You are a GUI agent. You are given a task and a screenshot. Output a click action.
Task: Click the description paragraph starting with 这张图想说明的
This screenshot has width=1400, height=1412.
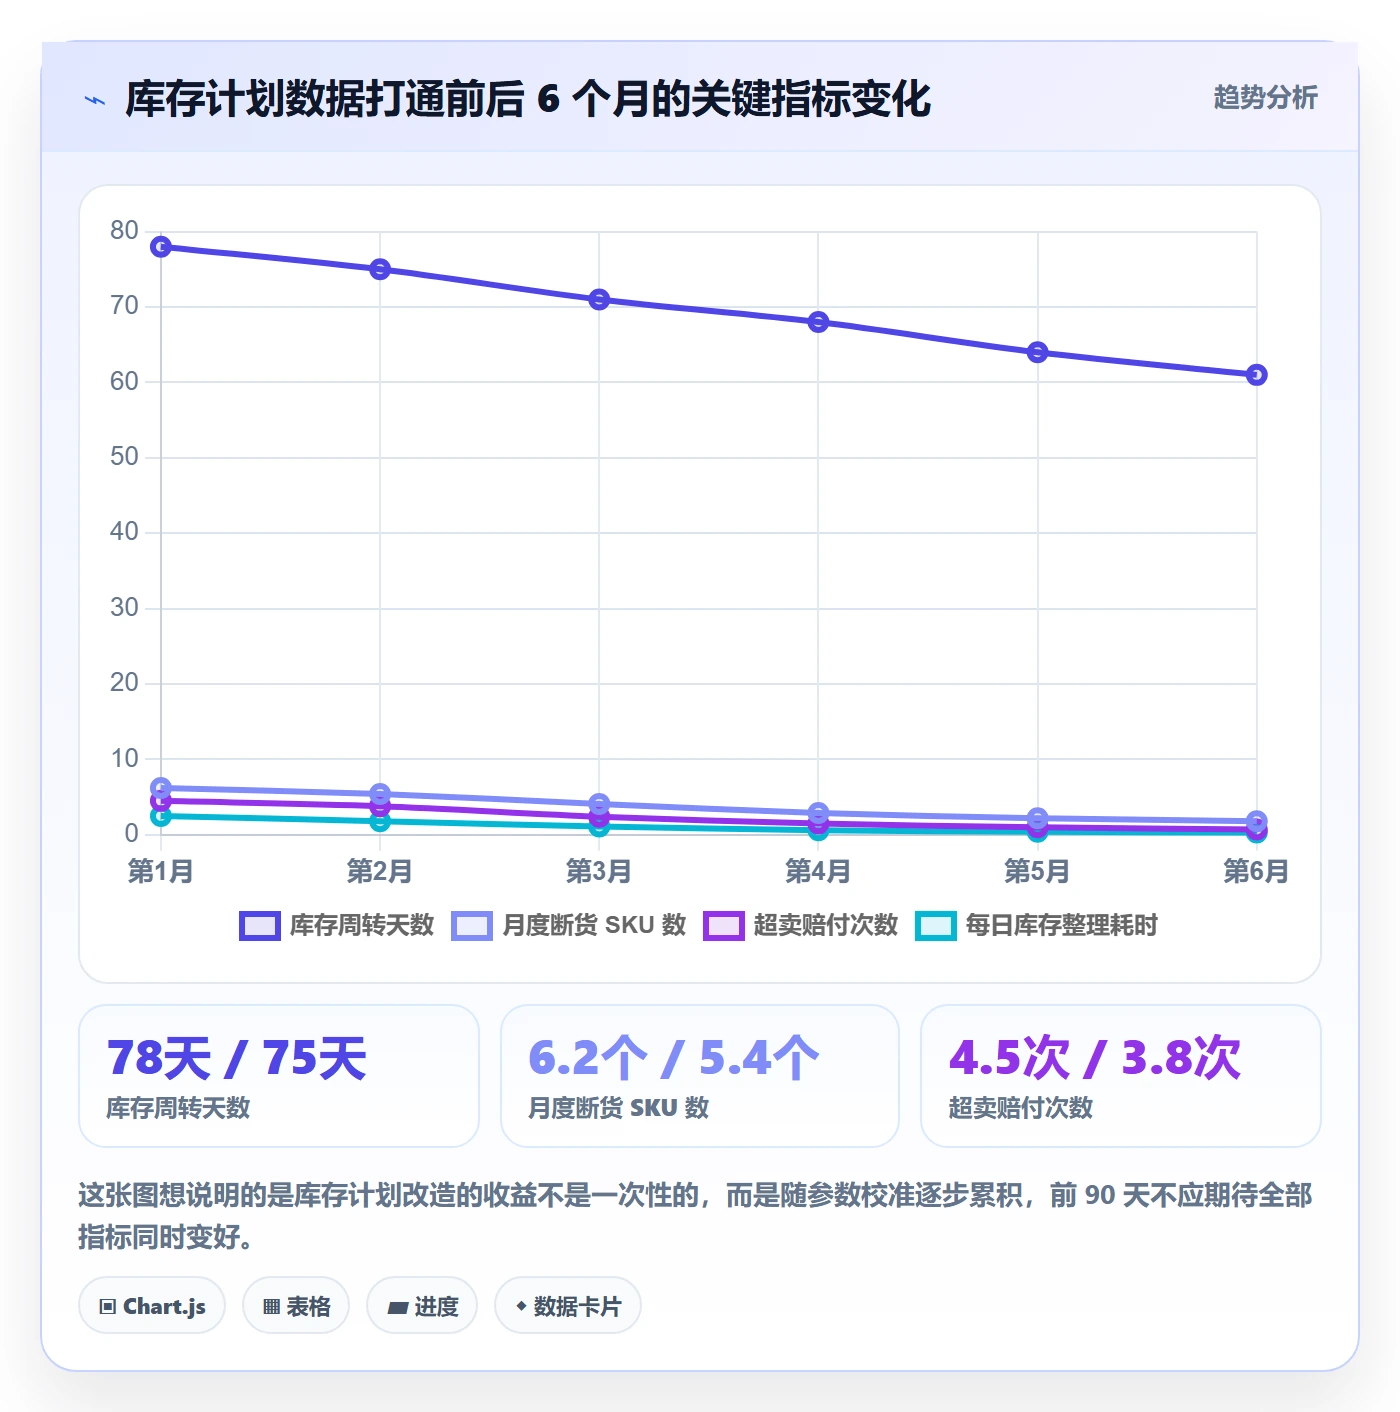click(696, 1216)
